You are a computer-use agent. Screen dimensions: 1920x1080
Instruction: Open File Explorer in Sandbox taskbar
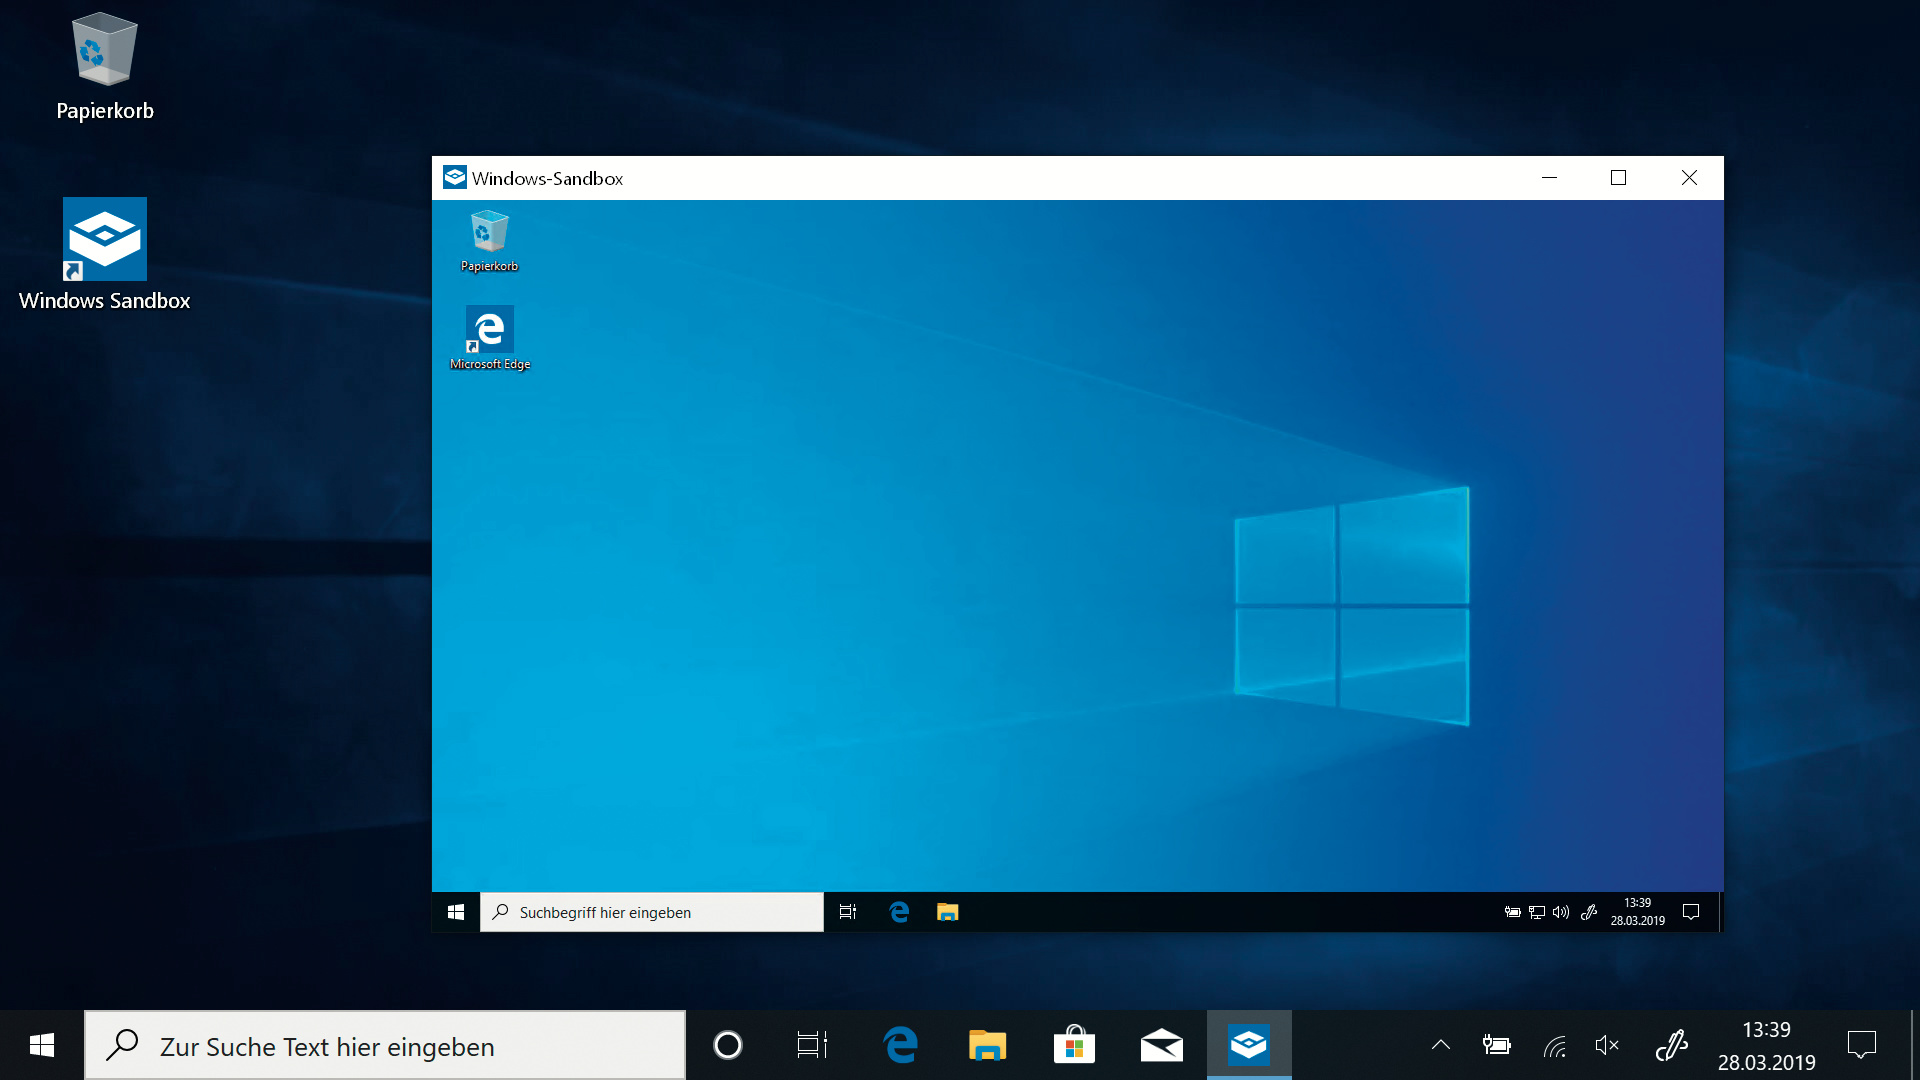click(x=947, y=912)
